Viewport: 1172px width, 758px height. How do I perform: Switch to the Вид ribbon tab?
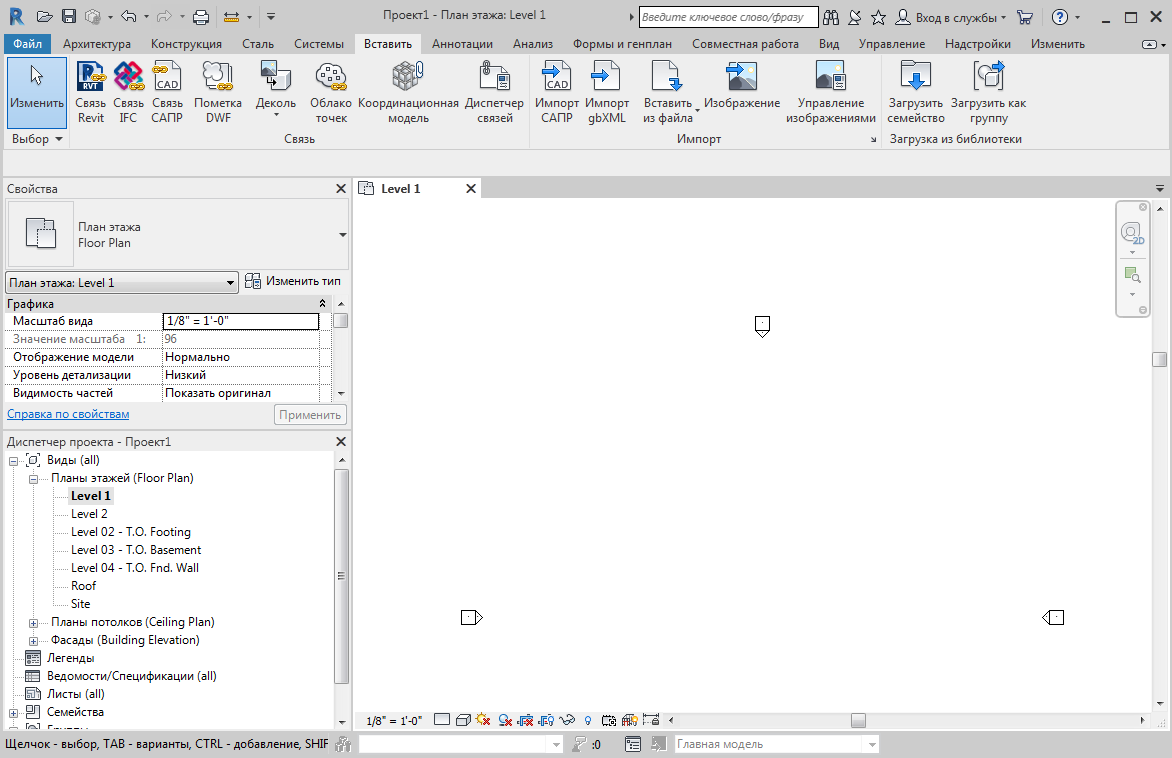(x=828, y=43)
